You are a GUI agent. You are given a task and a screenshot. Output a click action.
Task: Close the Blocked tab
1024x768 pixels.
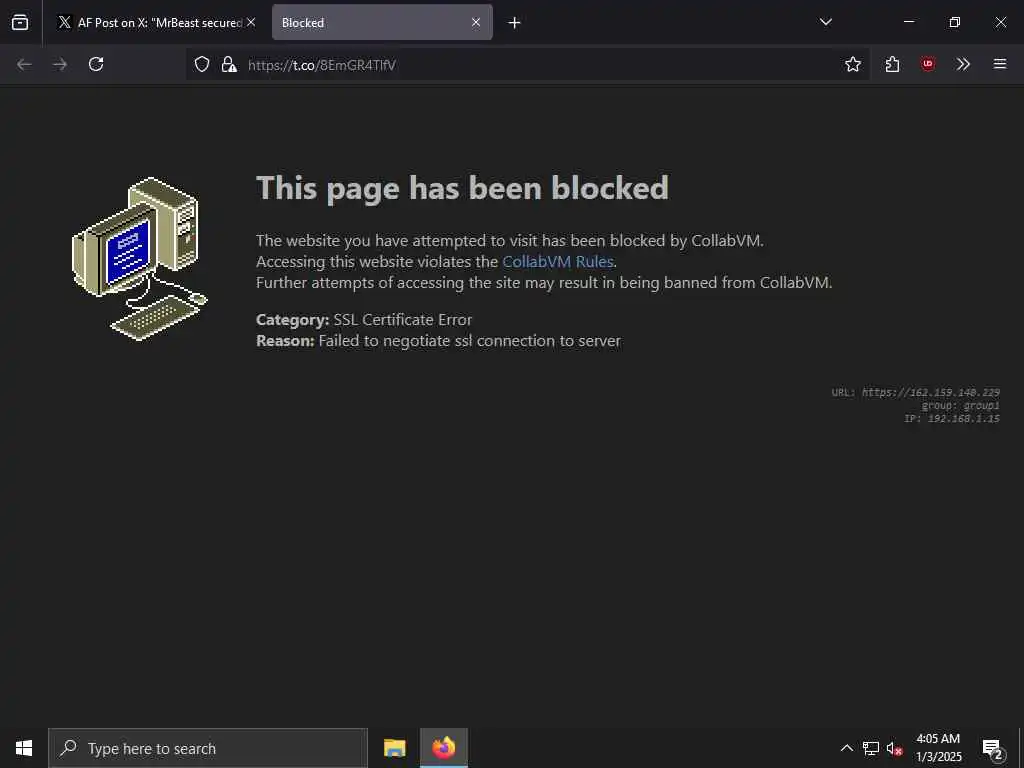[476, 22]
